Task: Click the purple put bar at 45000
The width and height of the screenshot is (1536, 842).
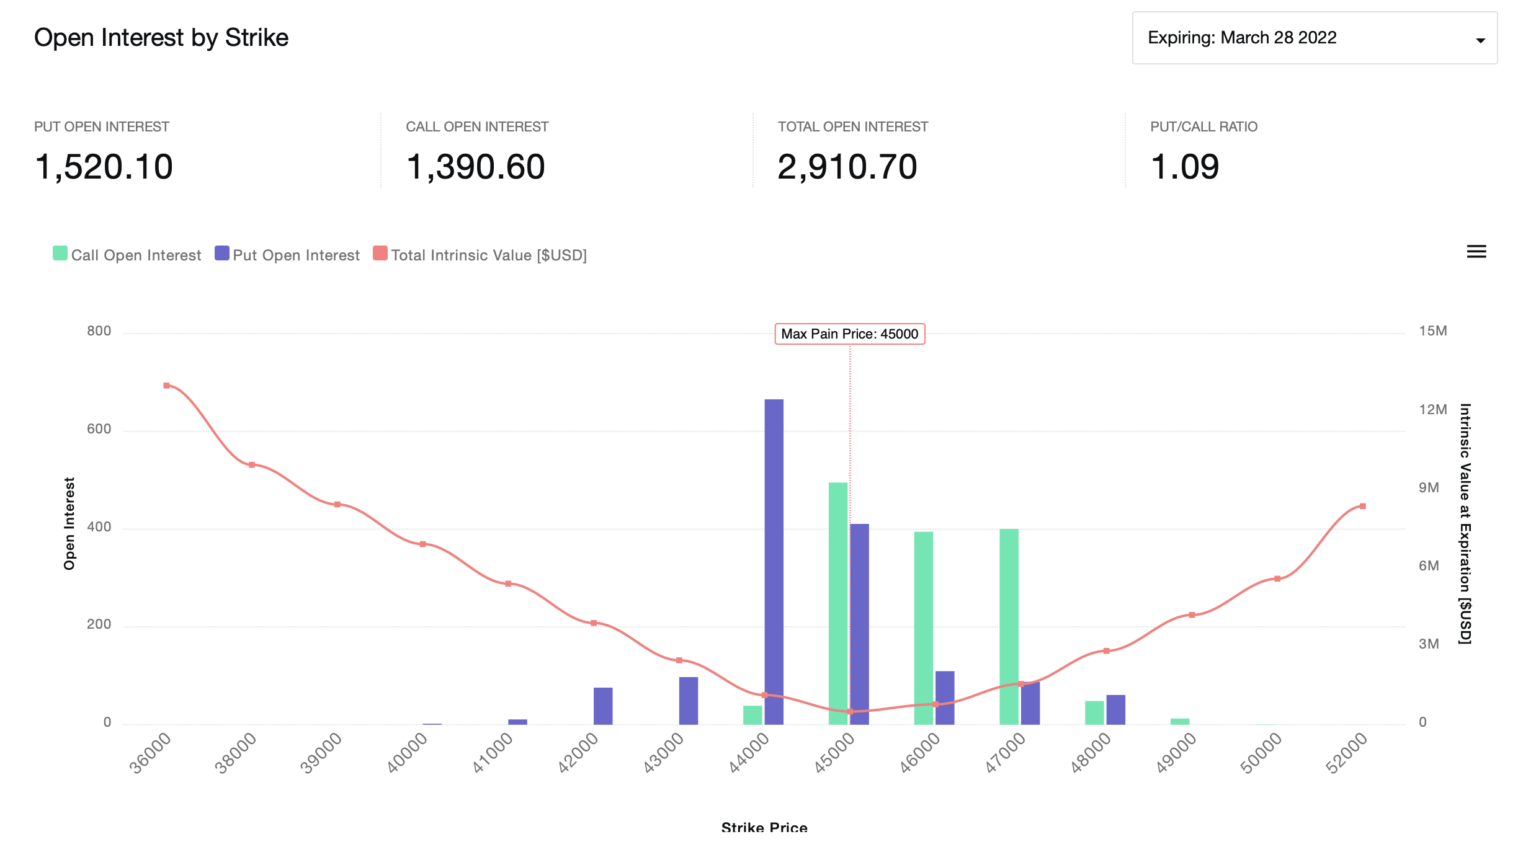Action: (x=859, y=624)
